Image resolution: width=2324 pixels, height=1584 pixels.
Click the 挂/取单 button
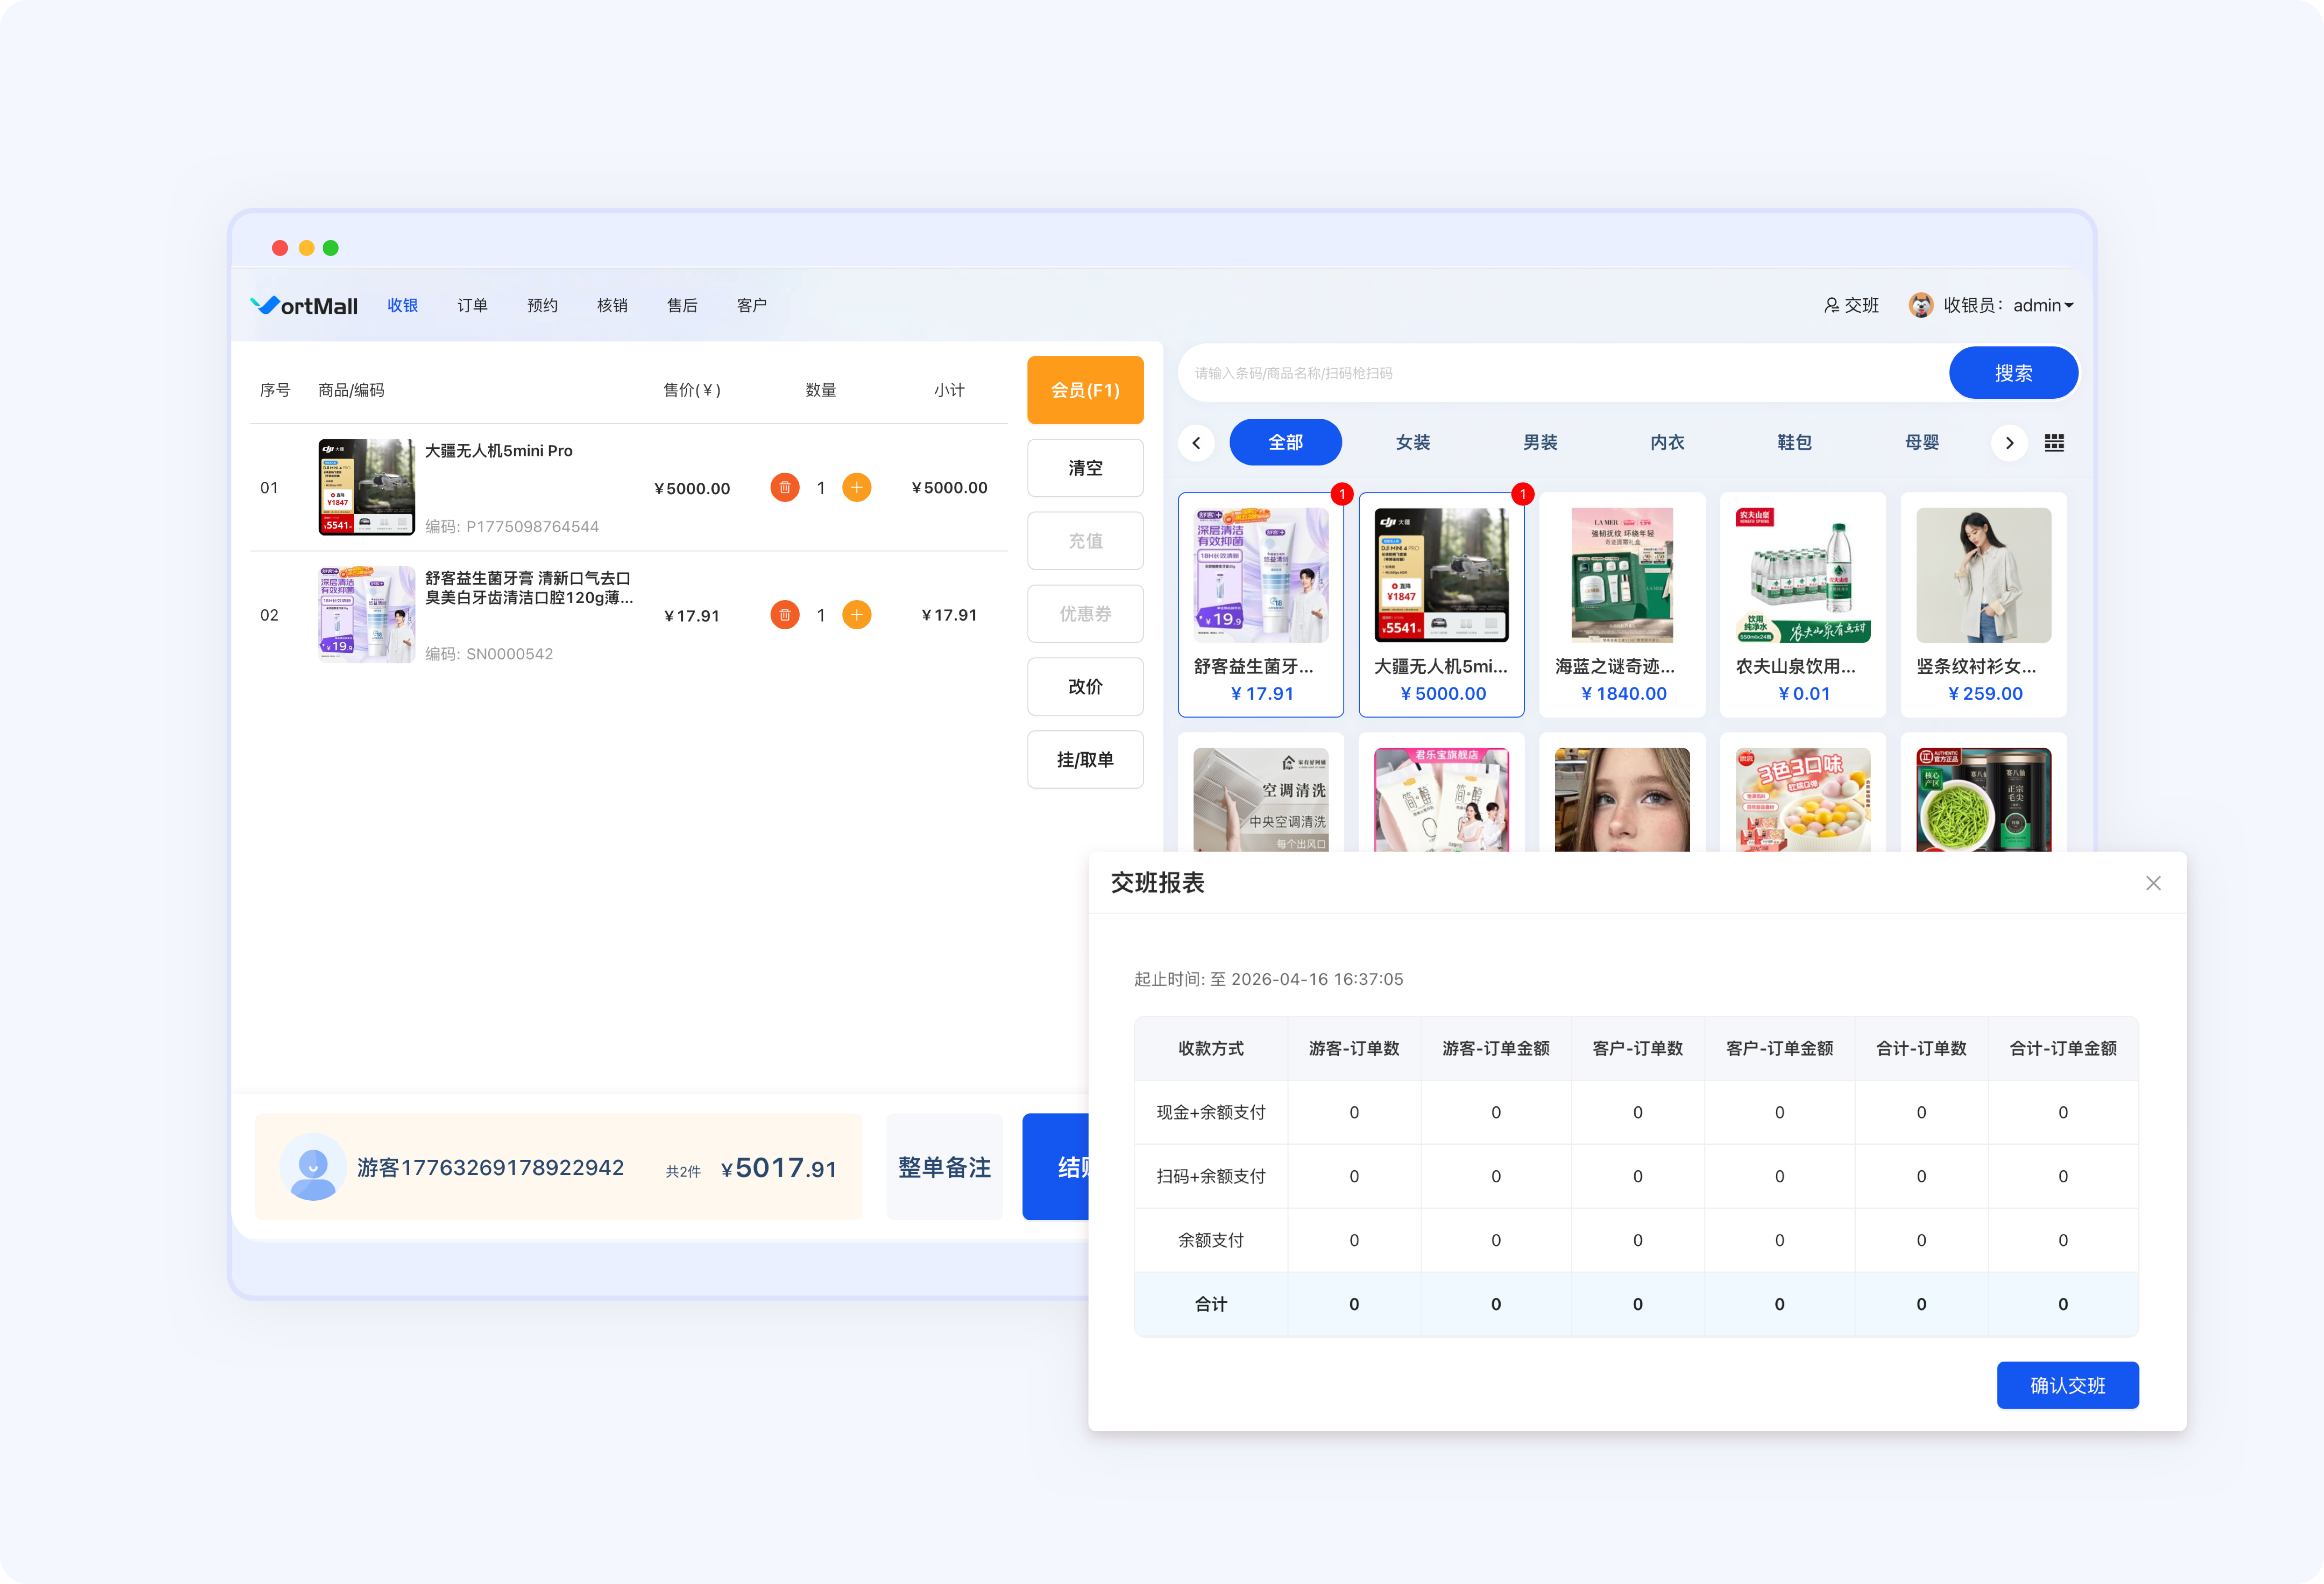point(1085,759)
